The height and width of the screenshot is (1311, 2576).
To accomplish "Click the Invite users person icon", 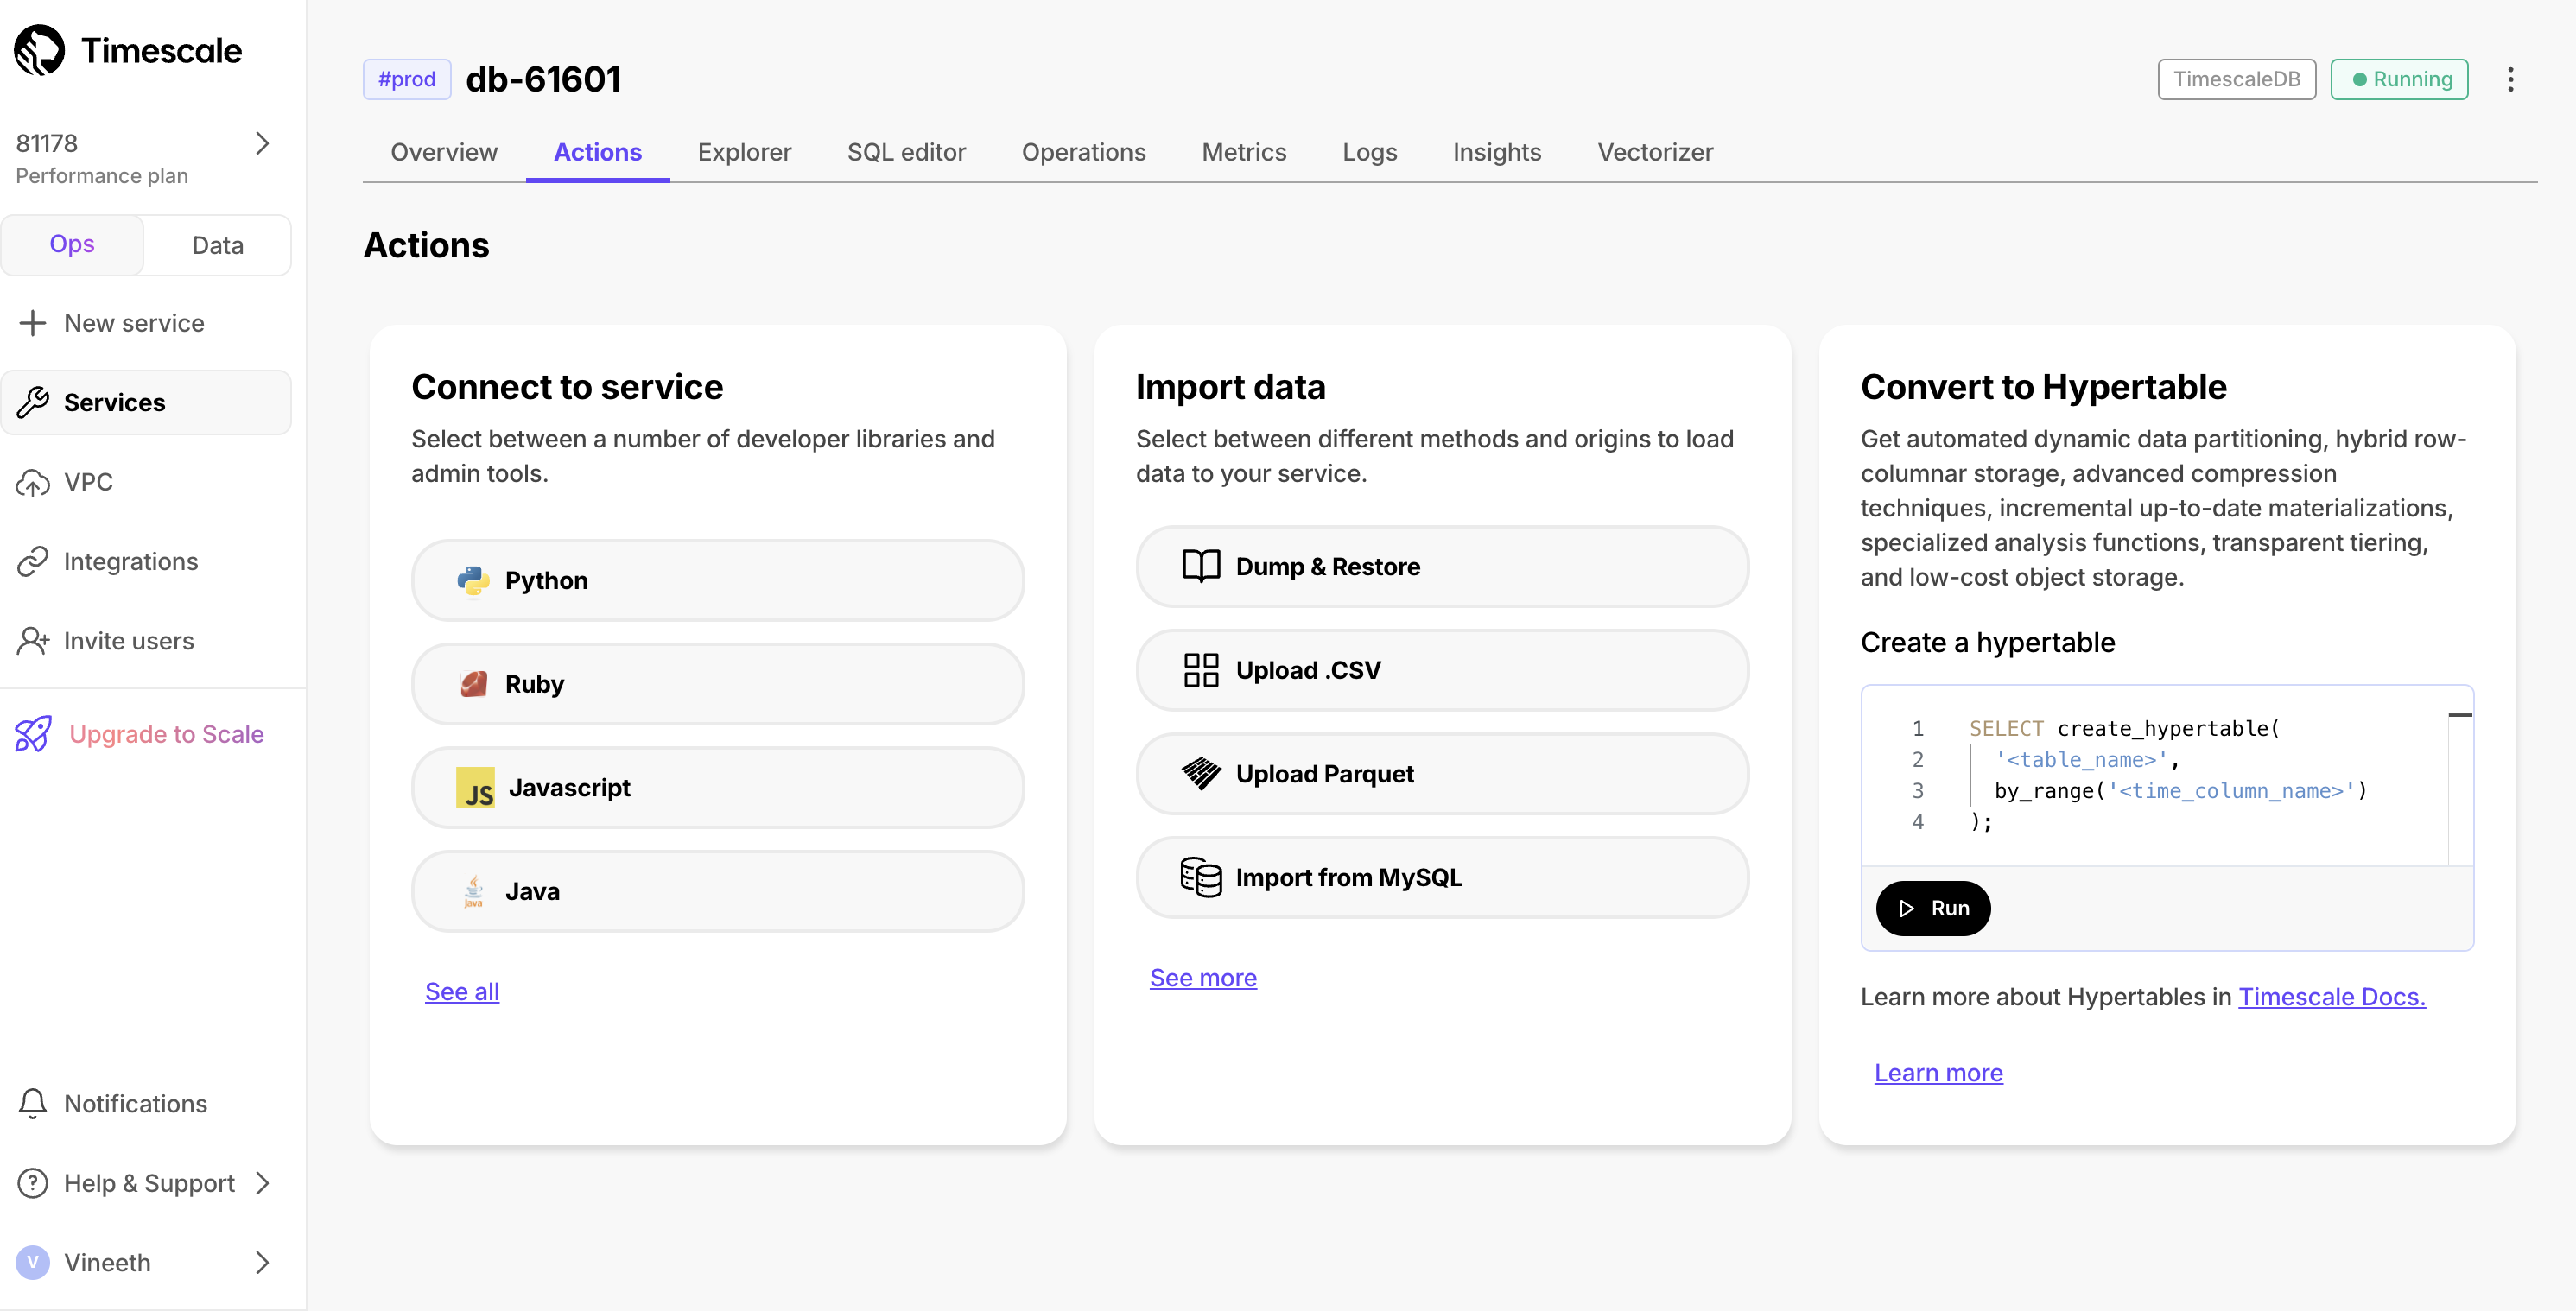I will (x=33, y=641).
